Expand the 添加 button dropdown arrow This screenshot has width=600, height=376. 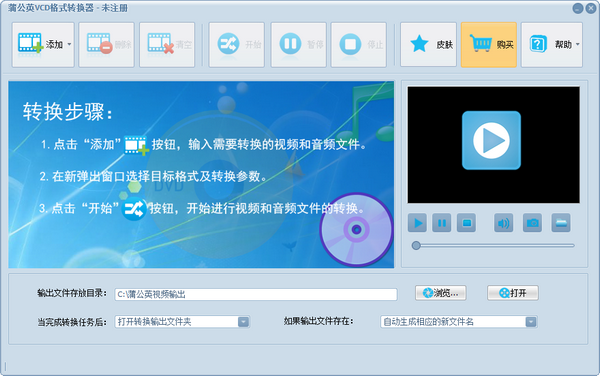[x=69, y=44]
